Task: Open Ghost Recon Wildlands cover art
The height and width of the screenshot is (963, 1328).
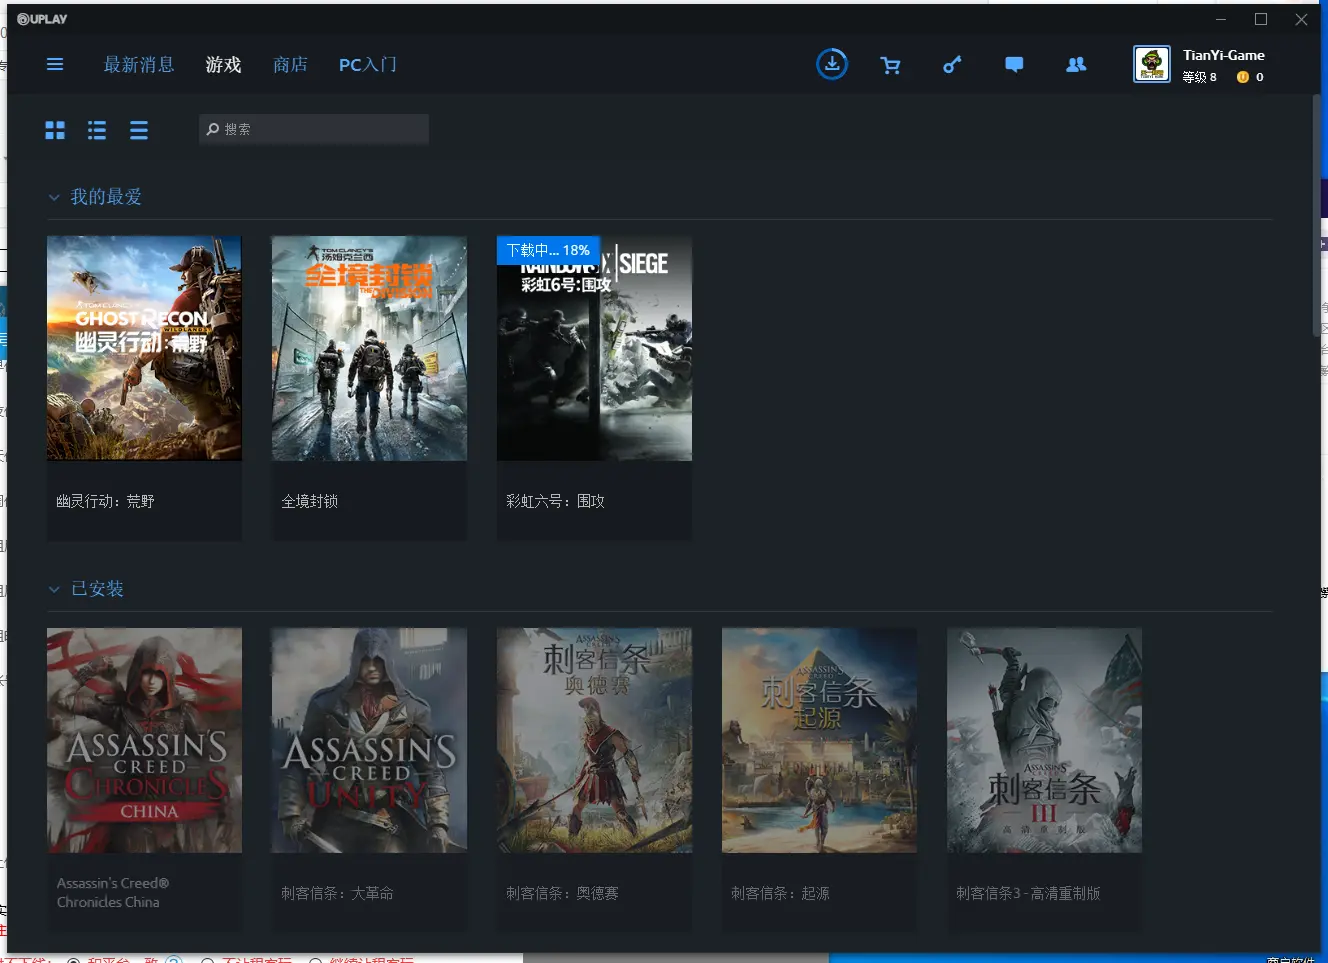Action: pos(144,348)
